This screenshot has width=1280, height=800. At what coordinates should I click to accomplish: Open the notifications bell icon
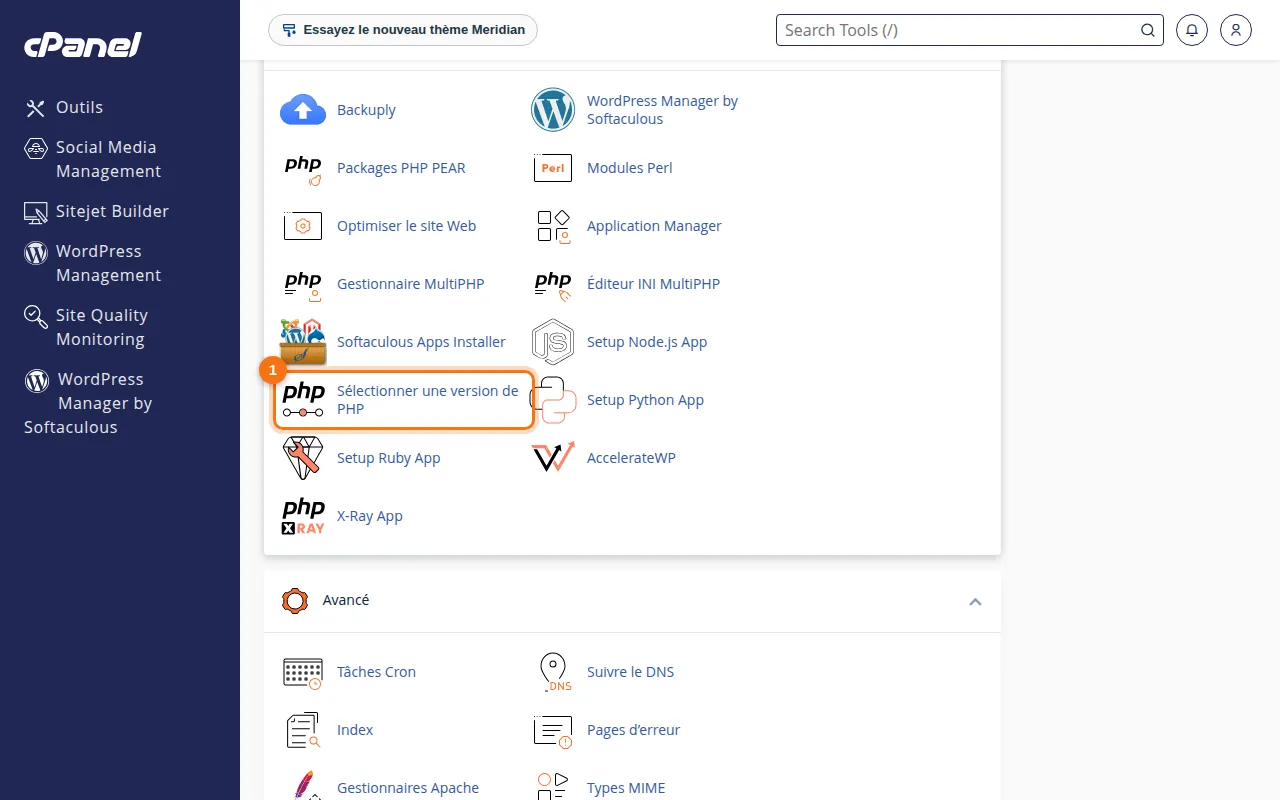coord(1191,30)
